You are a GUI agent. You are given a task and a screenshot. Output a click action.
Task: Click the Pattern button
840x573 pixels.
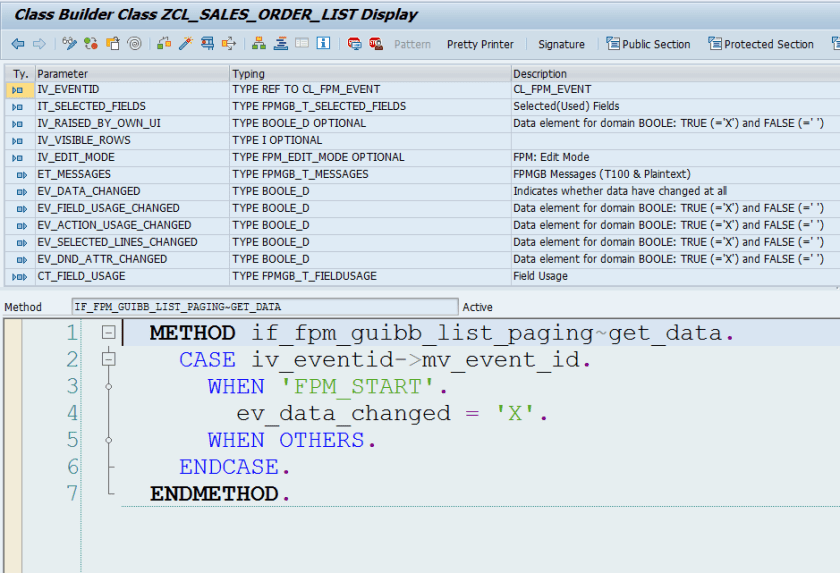[412, 44]
